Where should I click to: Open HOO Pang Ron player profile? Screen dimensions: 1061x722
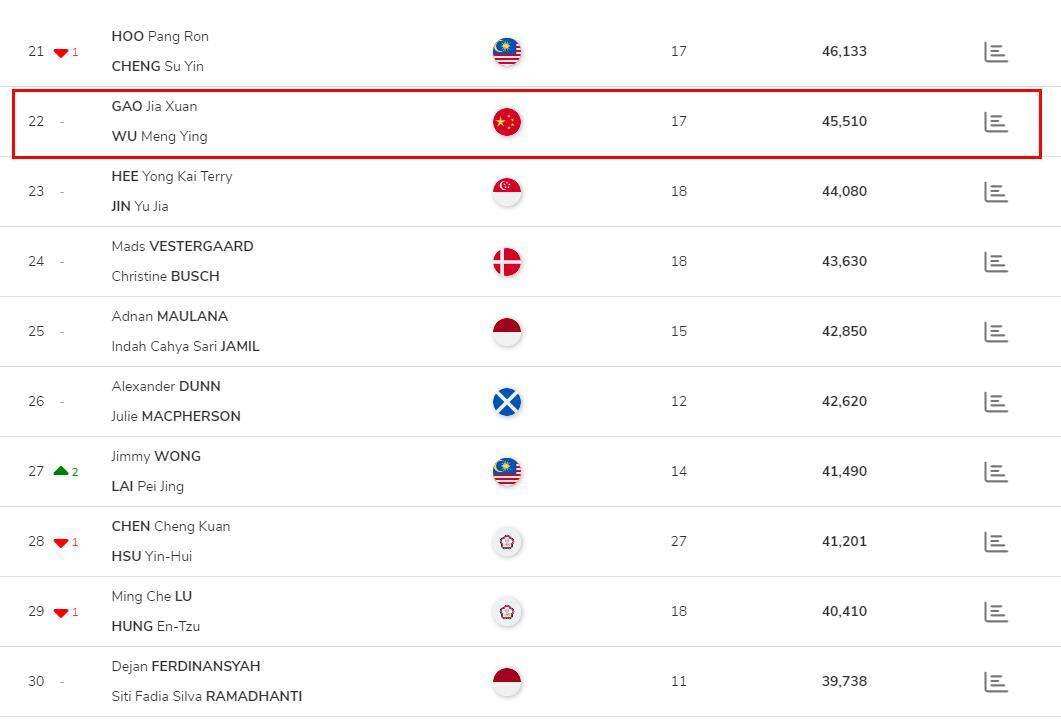(x=160, y=36)
